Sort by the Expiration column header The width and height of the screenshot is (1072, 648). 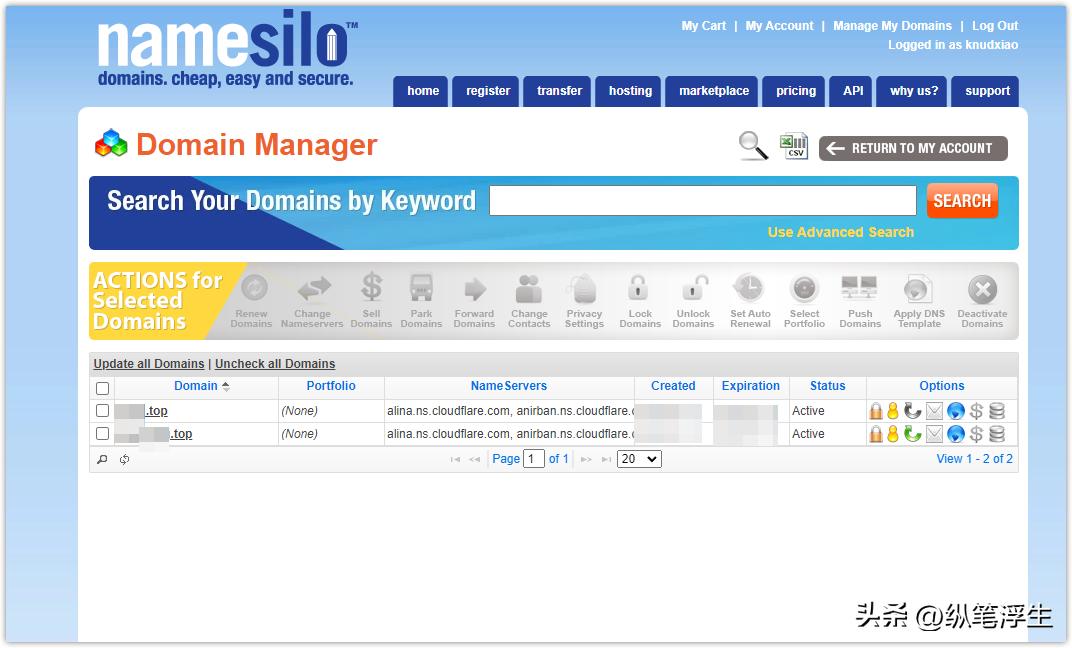pos(751,386)
